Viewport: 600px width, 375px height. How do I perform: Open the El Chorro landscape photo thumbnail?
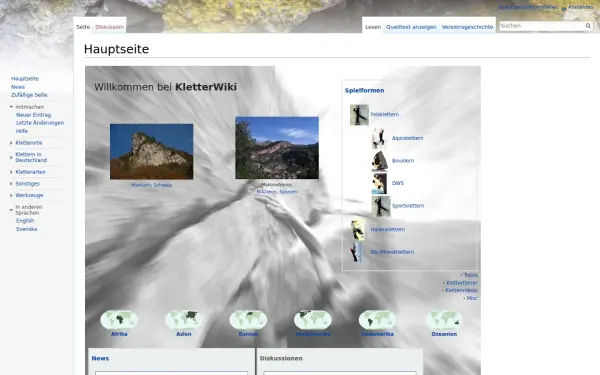click(x=277, y=148)
